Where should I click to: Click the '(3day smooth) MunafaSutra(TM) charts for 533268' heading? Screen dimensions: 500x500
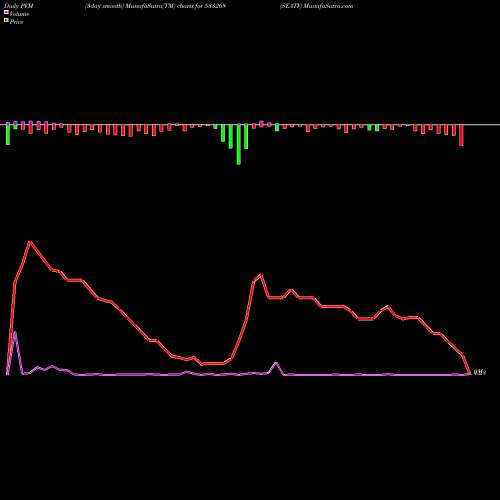[x=155, y=6]
